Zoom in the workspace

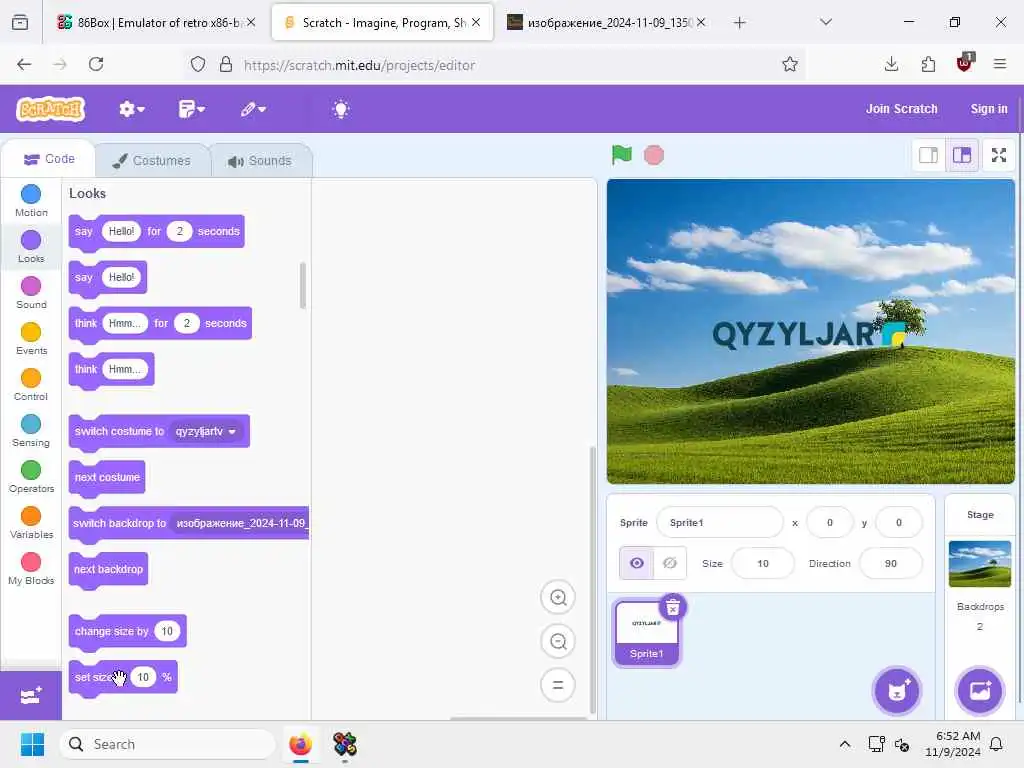[558, 597]
